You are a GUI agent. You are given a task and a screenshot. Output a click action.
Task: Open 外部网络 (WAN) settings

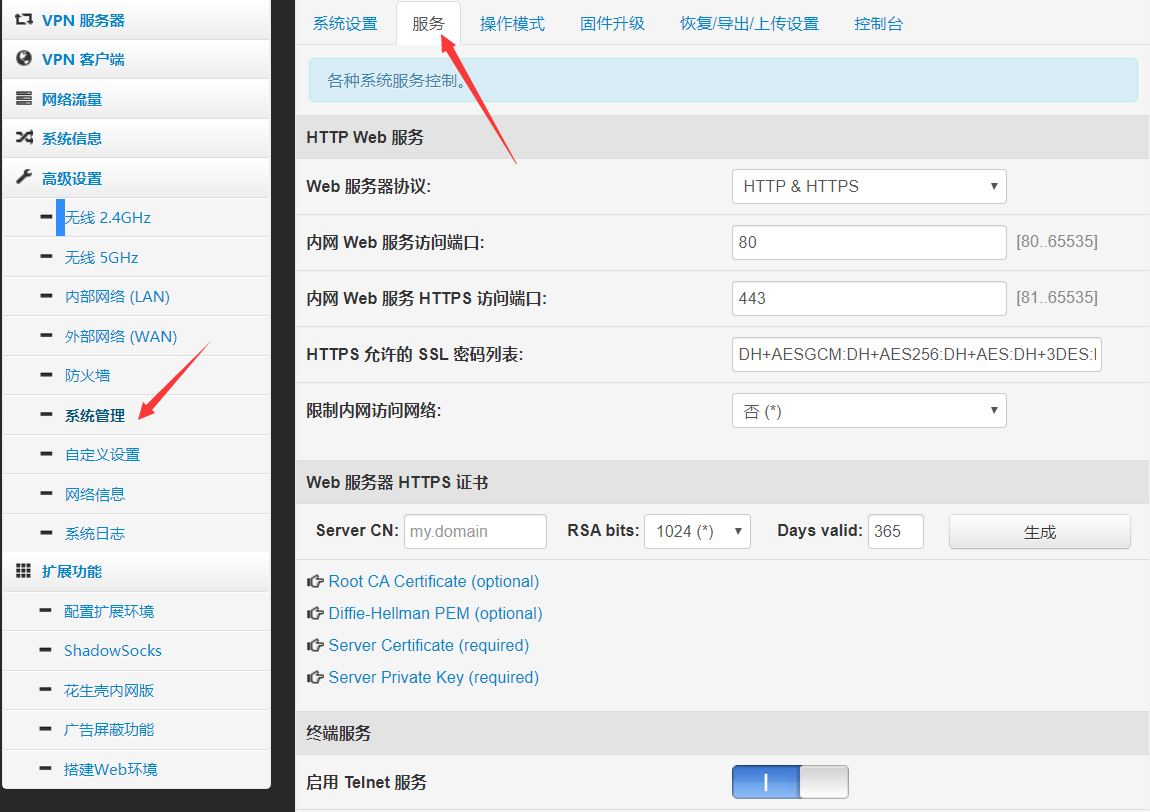(121, 336)
